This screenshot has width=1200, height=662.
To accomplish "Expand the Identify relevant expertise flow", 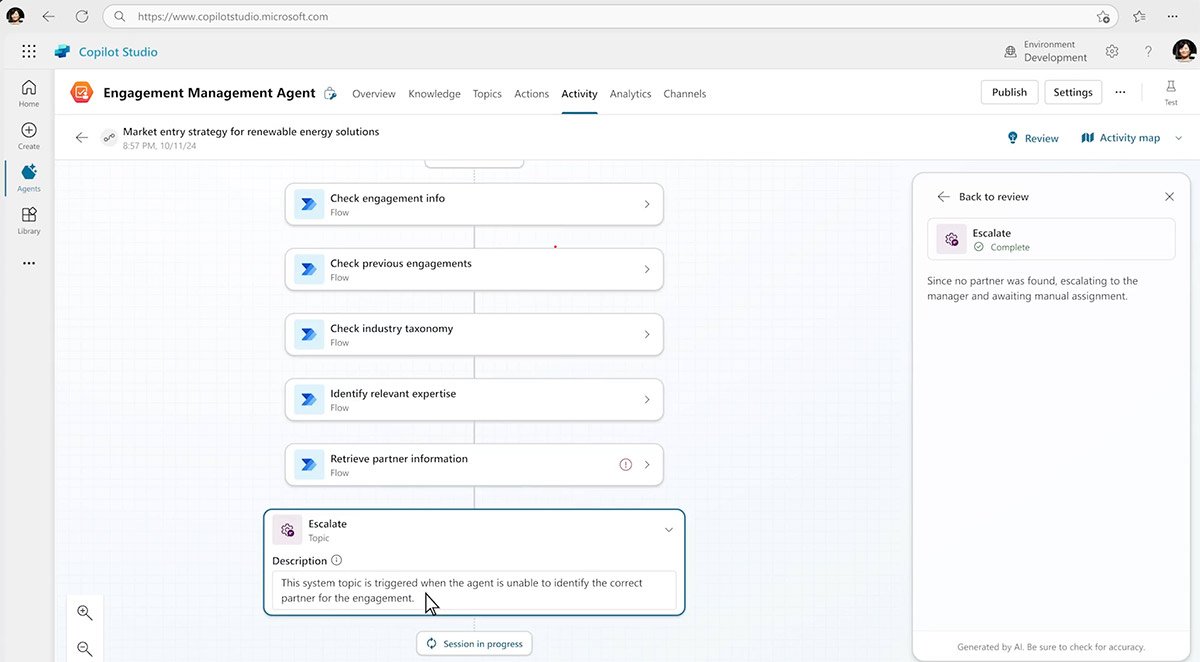I will click(x=647, y=400).
